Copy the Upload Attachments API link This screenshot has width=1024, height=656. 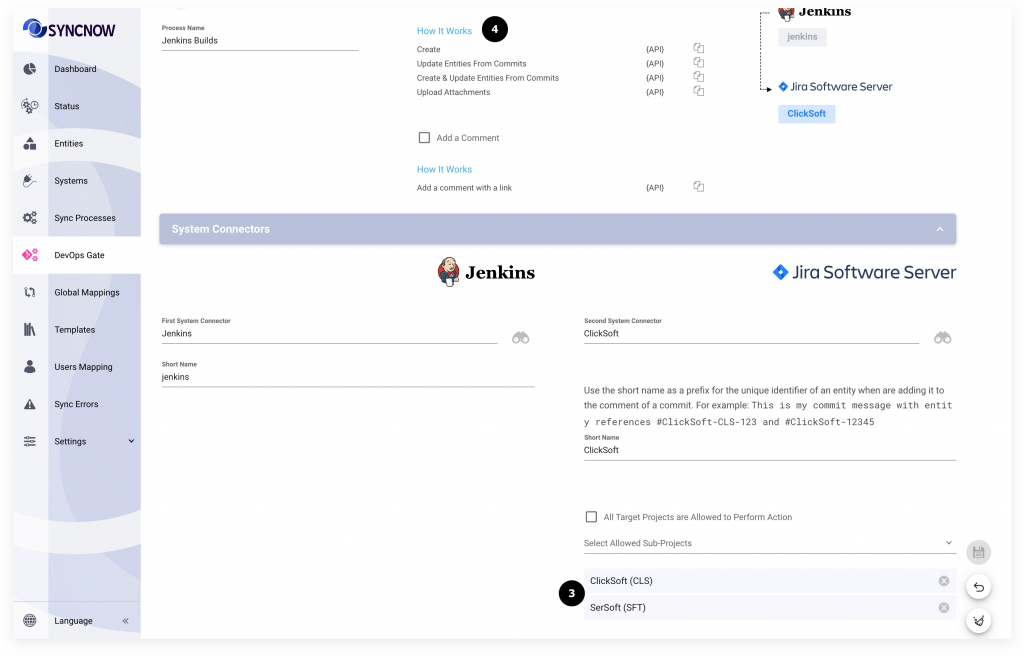point(698,91)
